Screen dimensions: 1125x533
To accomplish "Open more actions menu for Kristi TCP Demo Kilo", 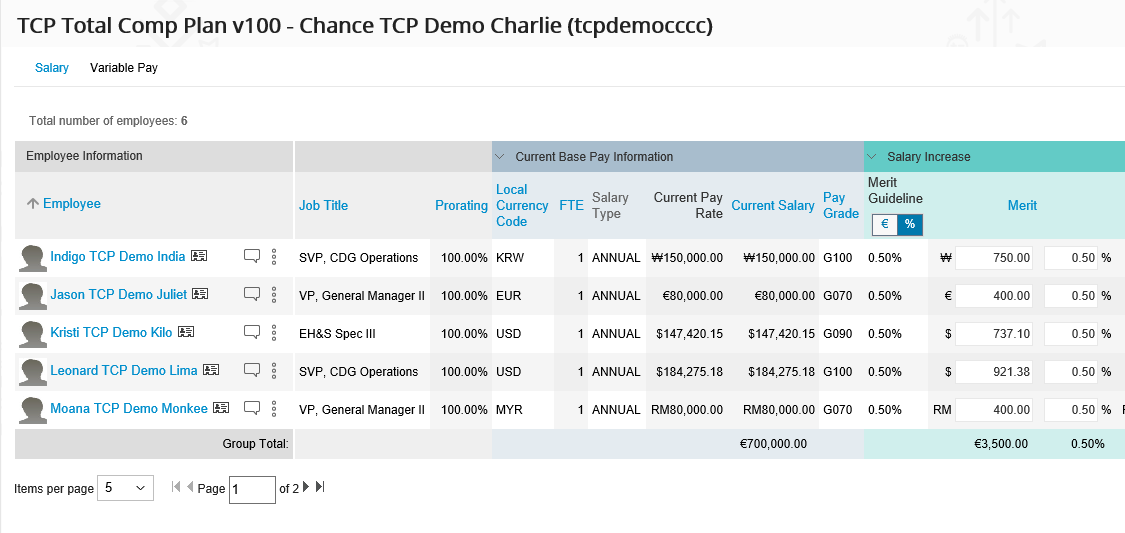I will click(x=273, y=333).
